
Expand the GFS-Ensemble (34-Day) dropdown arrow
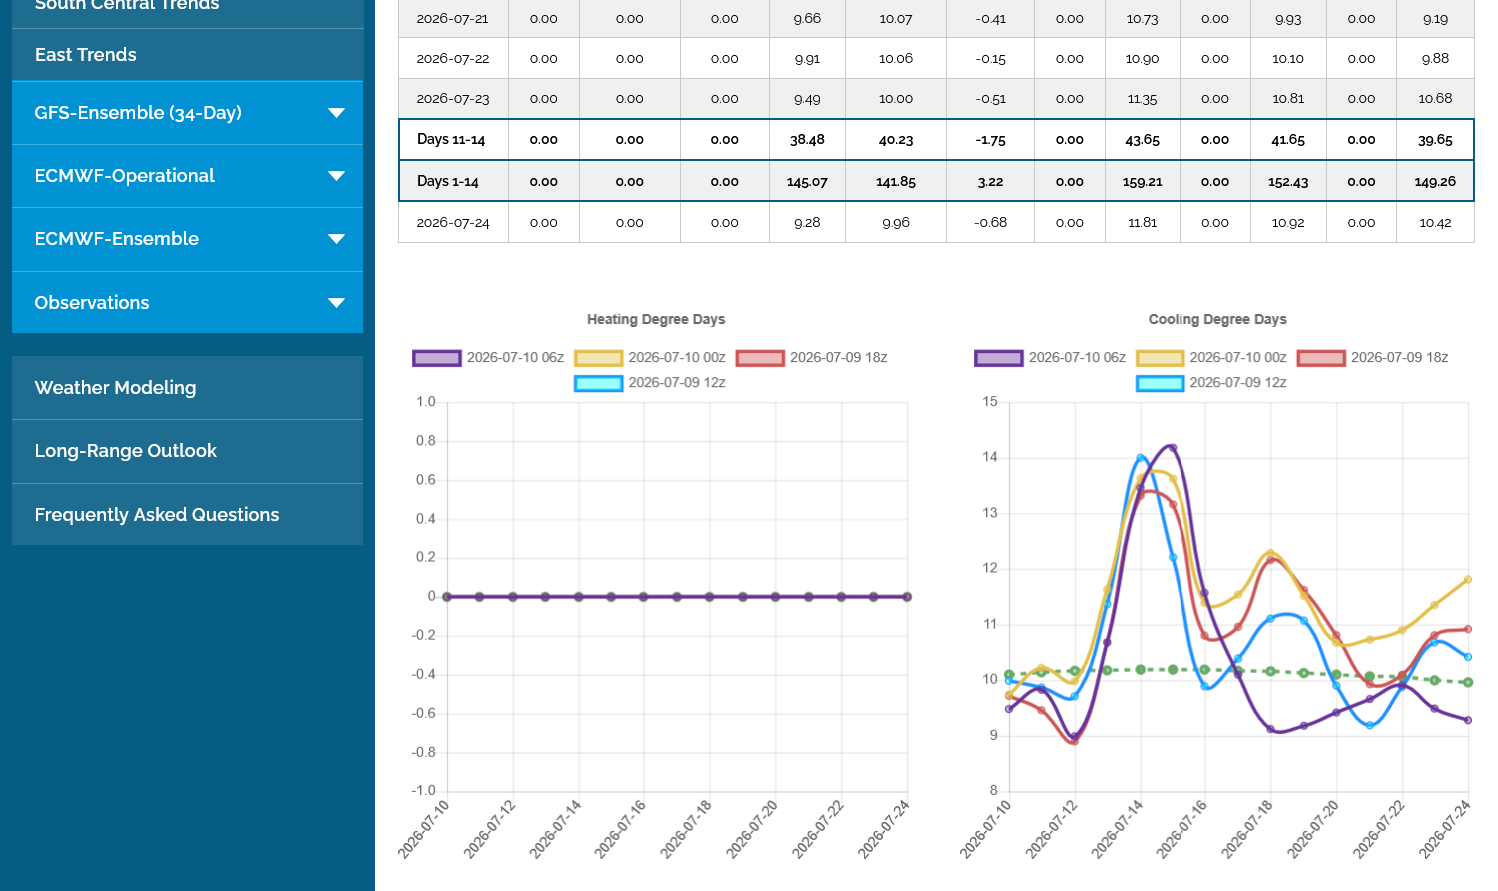(x=337, y=113)
